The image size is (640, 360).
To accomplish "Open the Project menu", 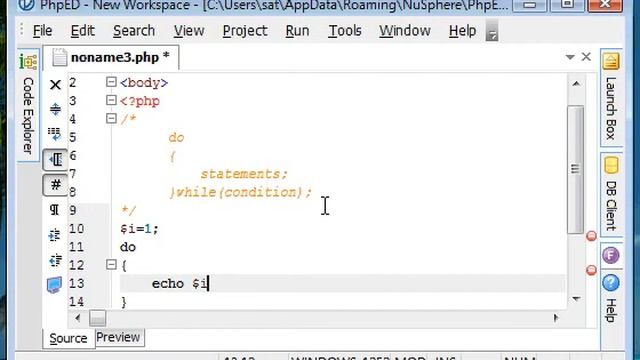I will tap(245, 31).
